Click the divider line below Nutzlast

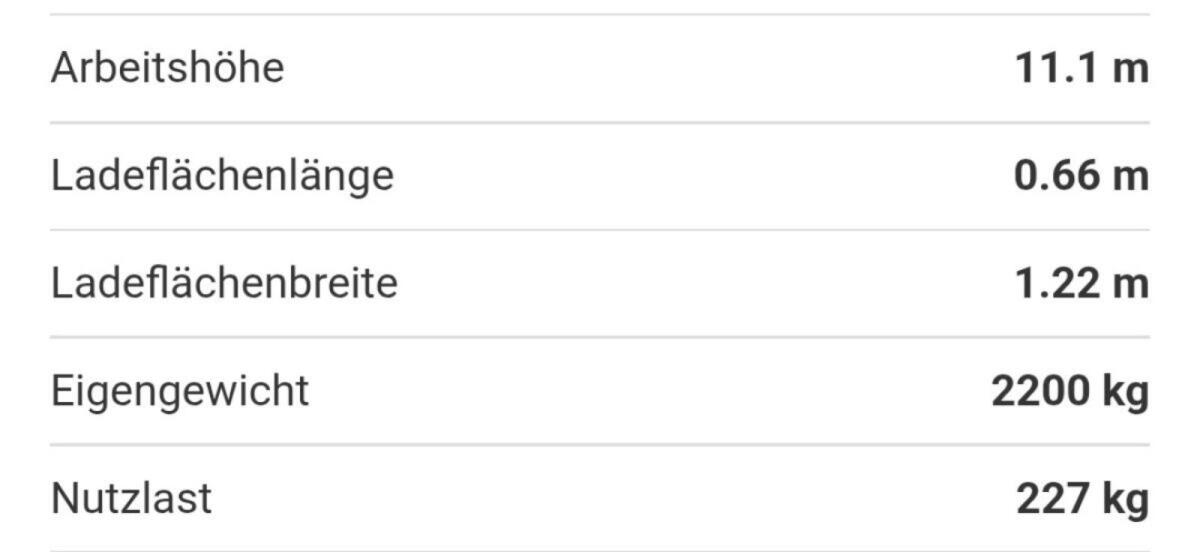point(600,549)
